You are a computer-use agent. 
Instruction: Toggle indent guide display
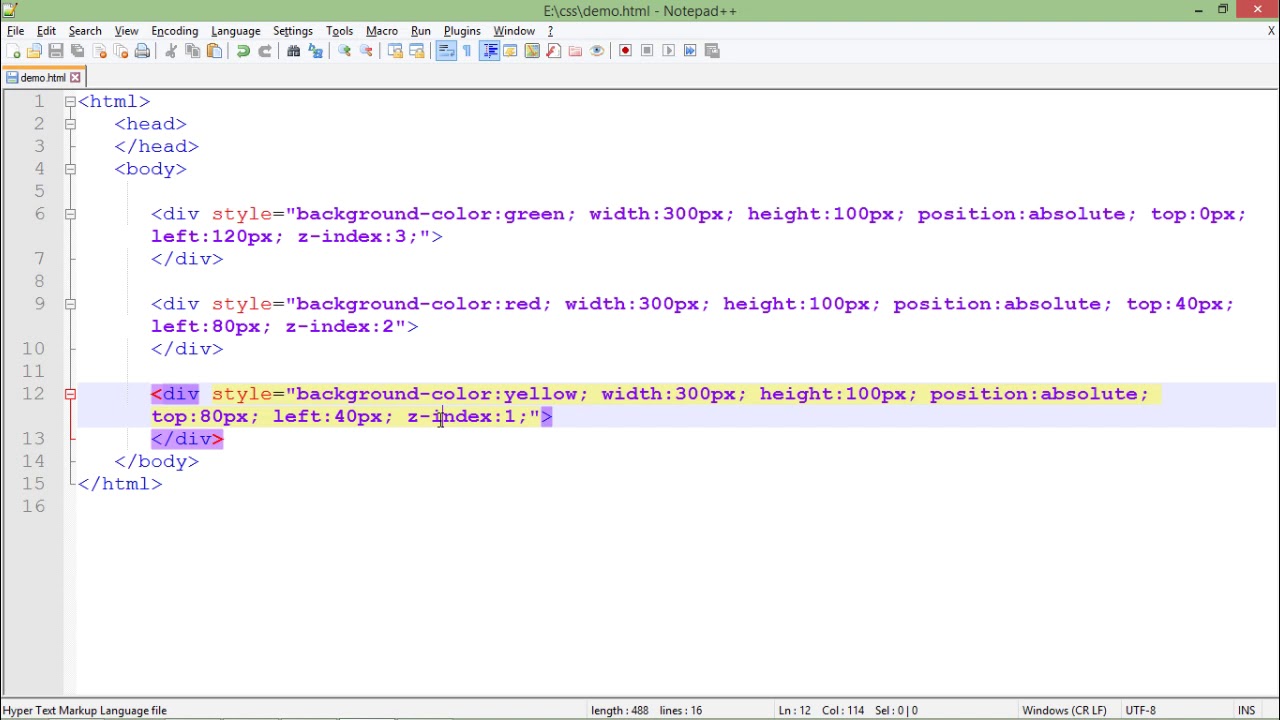[489, 51]
